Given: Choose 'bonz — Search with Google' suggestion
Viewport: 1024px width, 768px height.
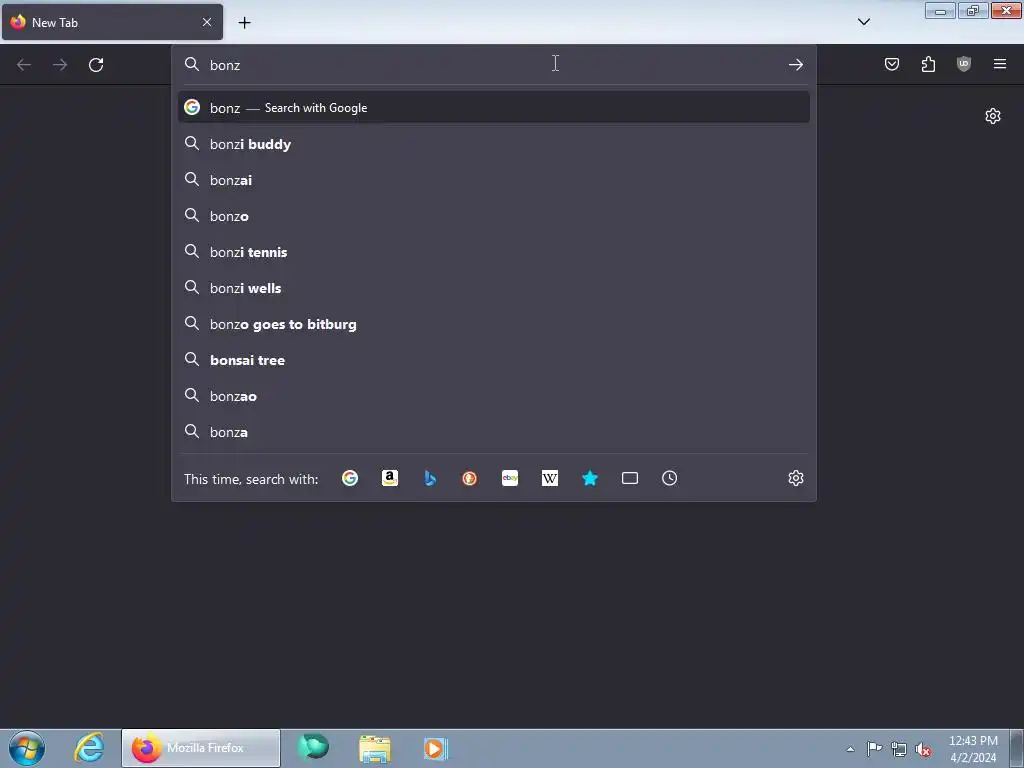Looking at the screenshot, I should [494, 108].
